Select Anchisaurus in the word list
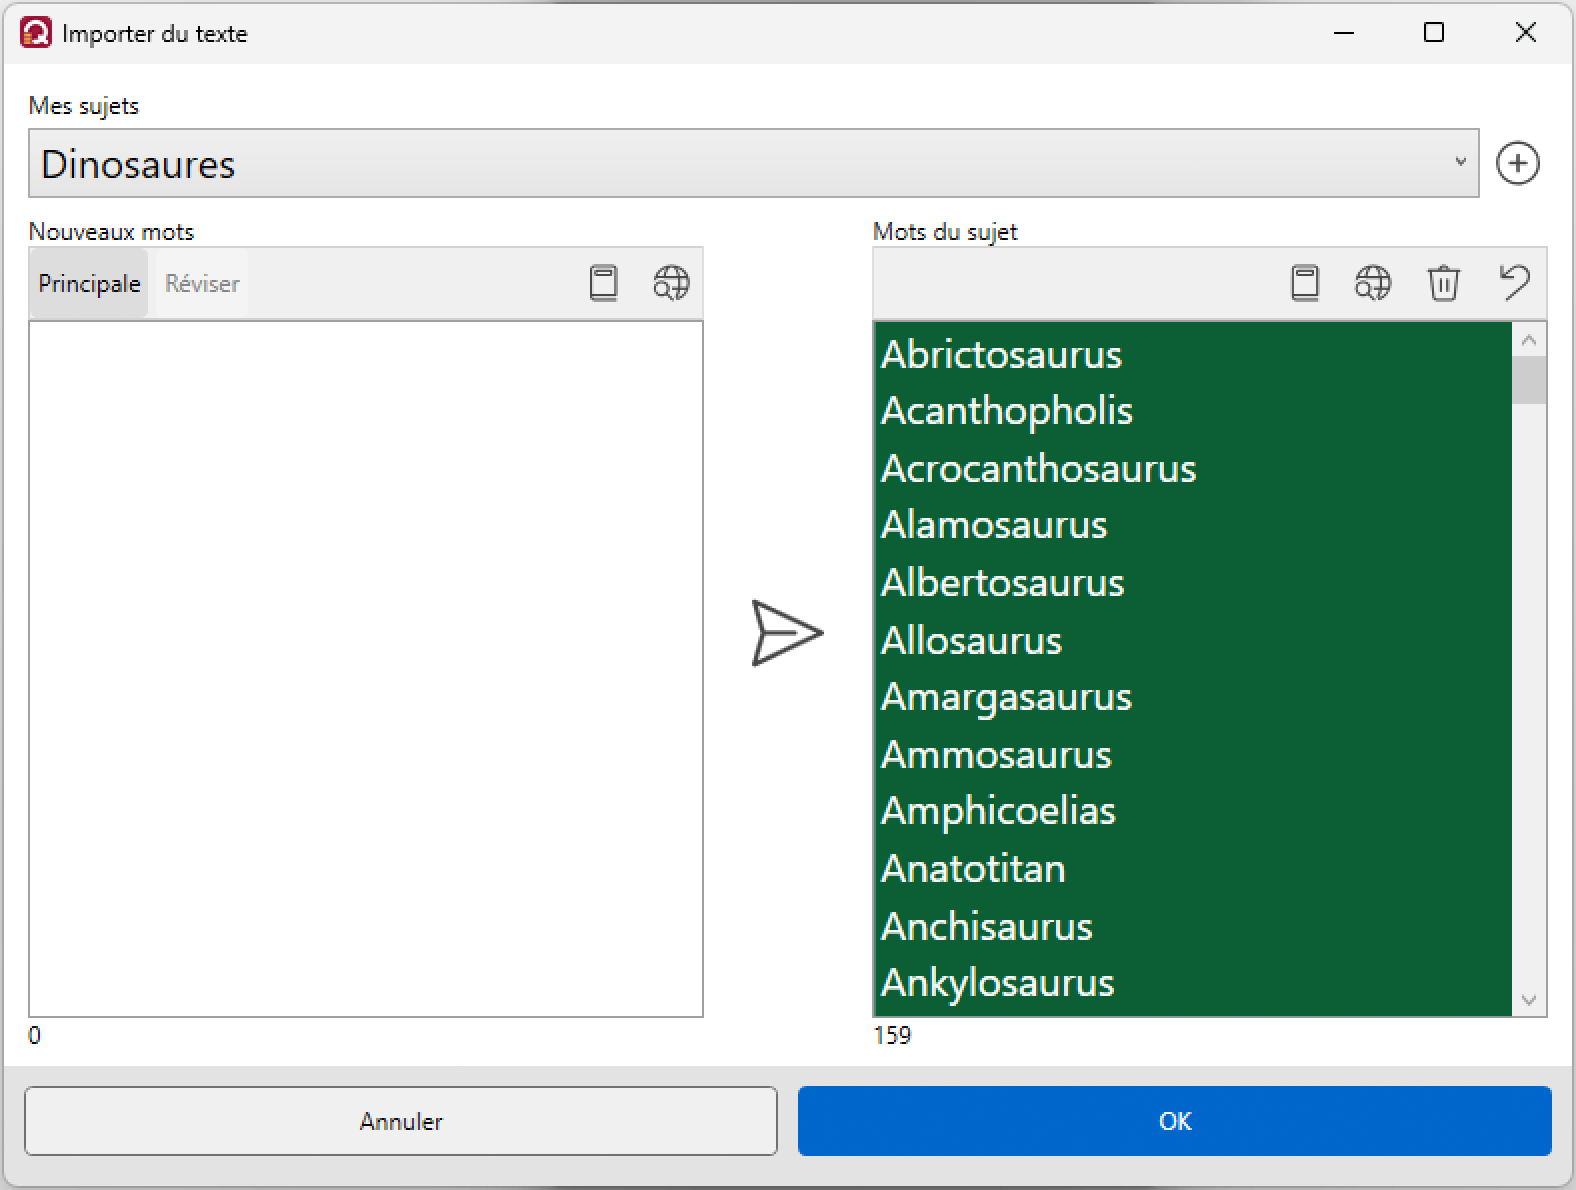1576x1190 pixels. click(x=1192, y=926)
